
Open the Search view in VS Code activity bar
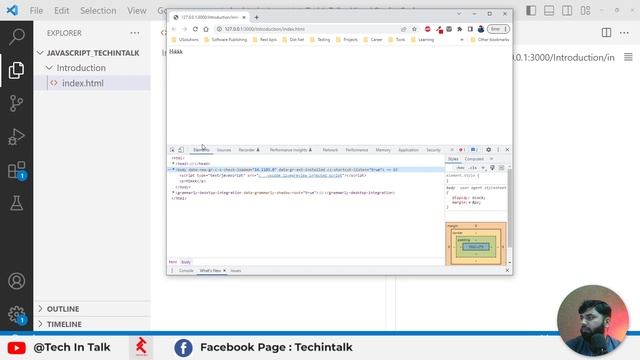pyautogui.click(x=16, y=37)
